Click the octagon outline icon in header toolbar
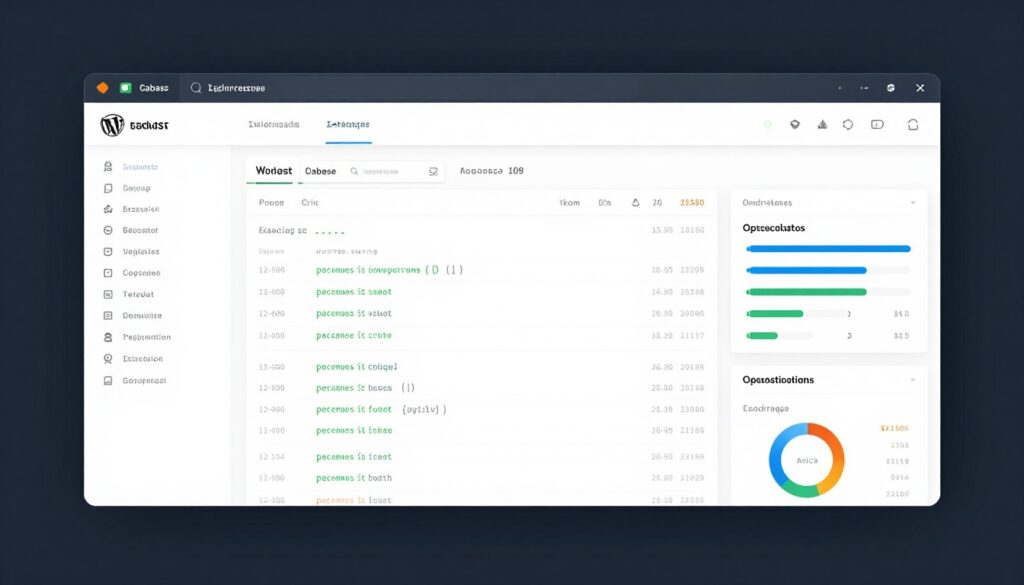 pos(848,124)
